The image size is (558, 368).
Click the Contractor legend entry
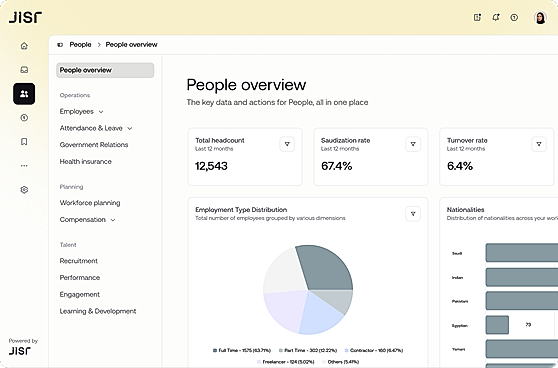point(374,351)
